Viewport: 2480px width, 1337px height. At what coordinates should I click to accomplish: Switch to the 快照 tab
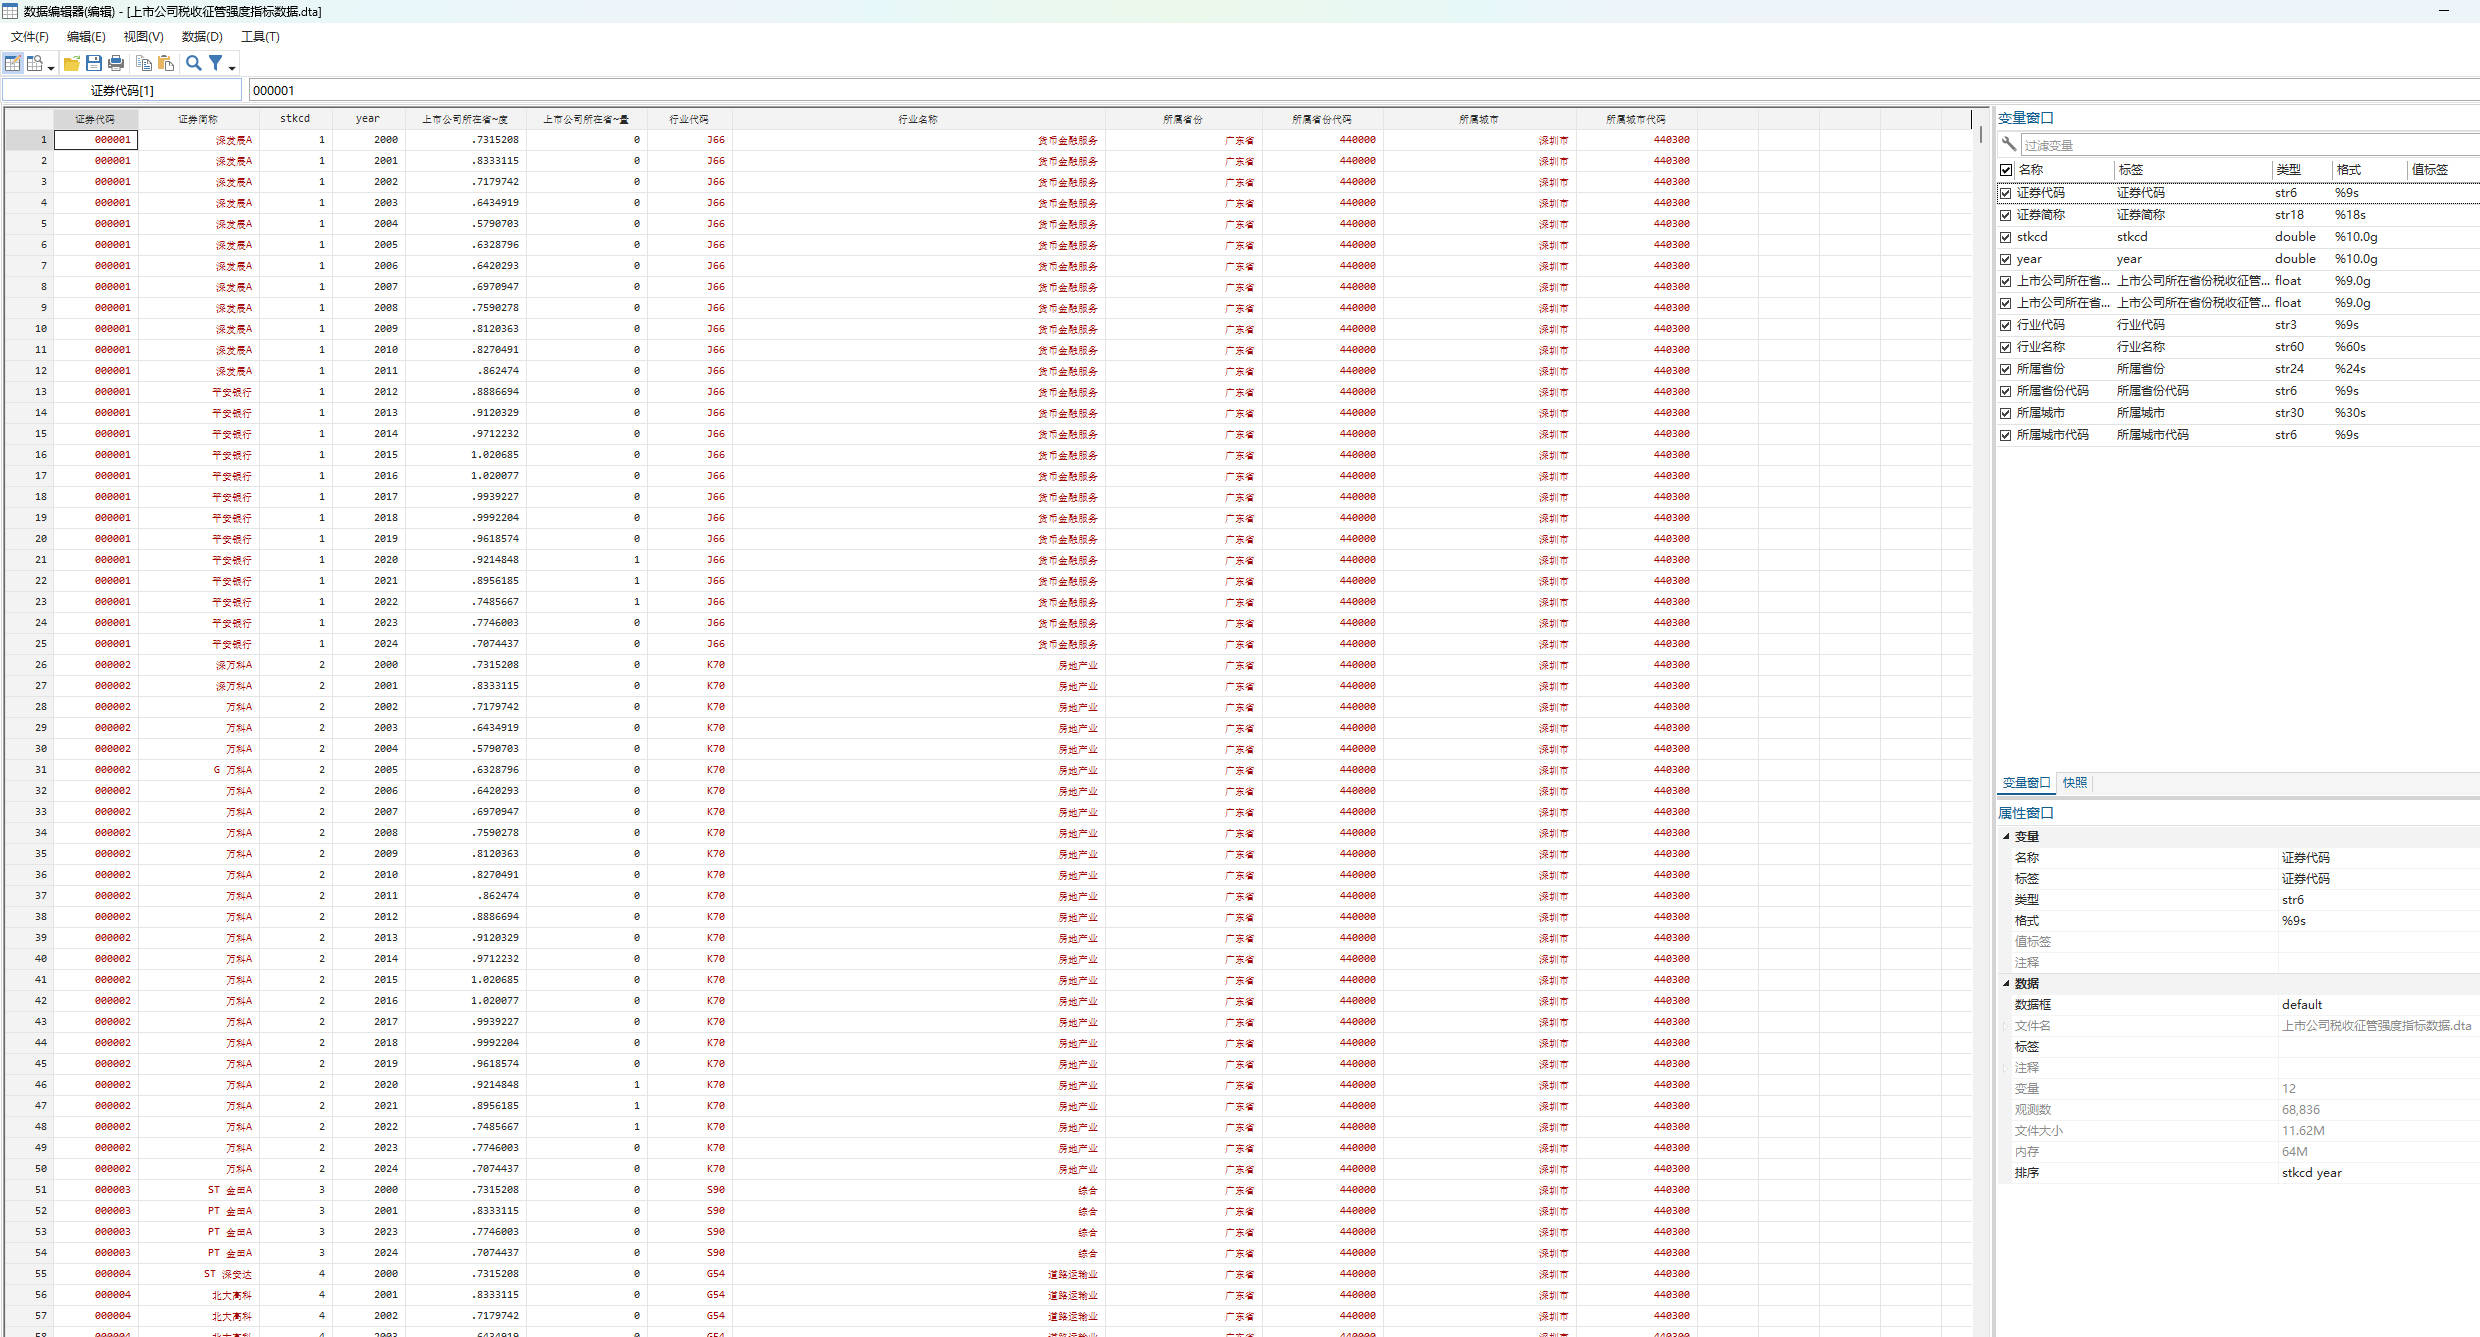[x=2075, y=782]
